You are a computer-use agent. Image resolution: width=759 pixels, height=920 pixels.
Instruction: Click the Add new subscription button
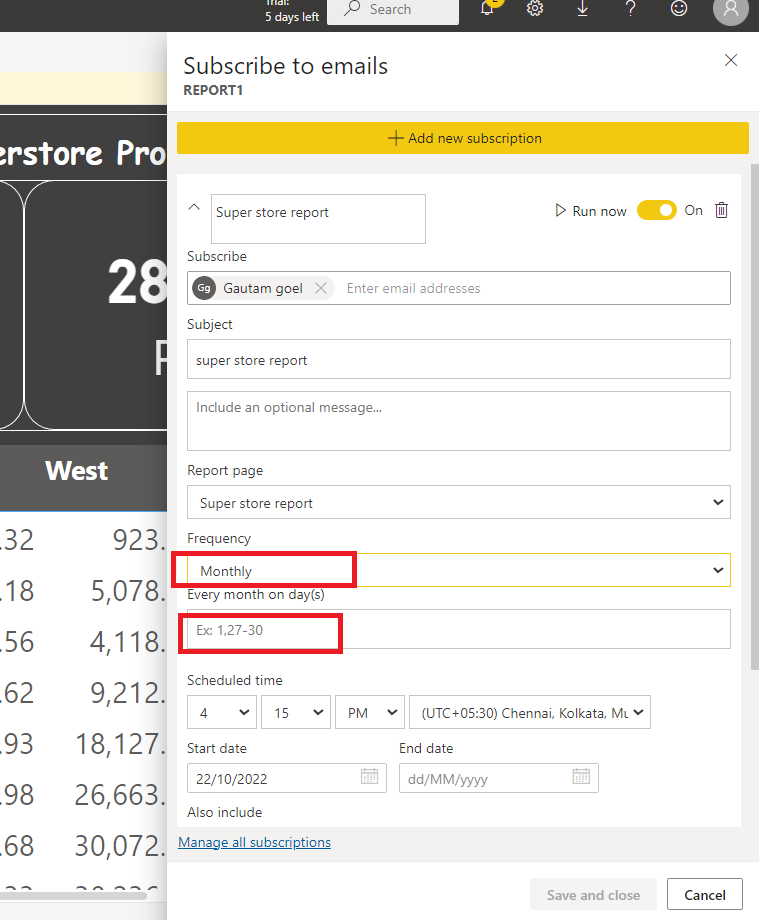tap(463, 138)
